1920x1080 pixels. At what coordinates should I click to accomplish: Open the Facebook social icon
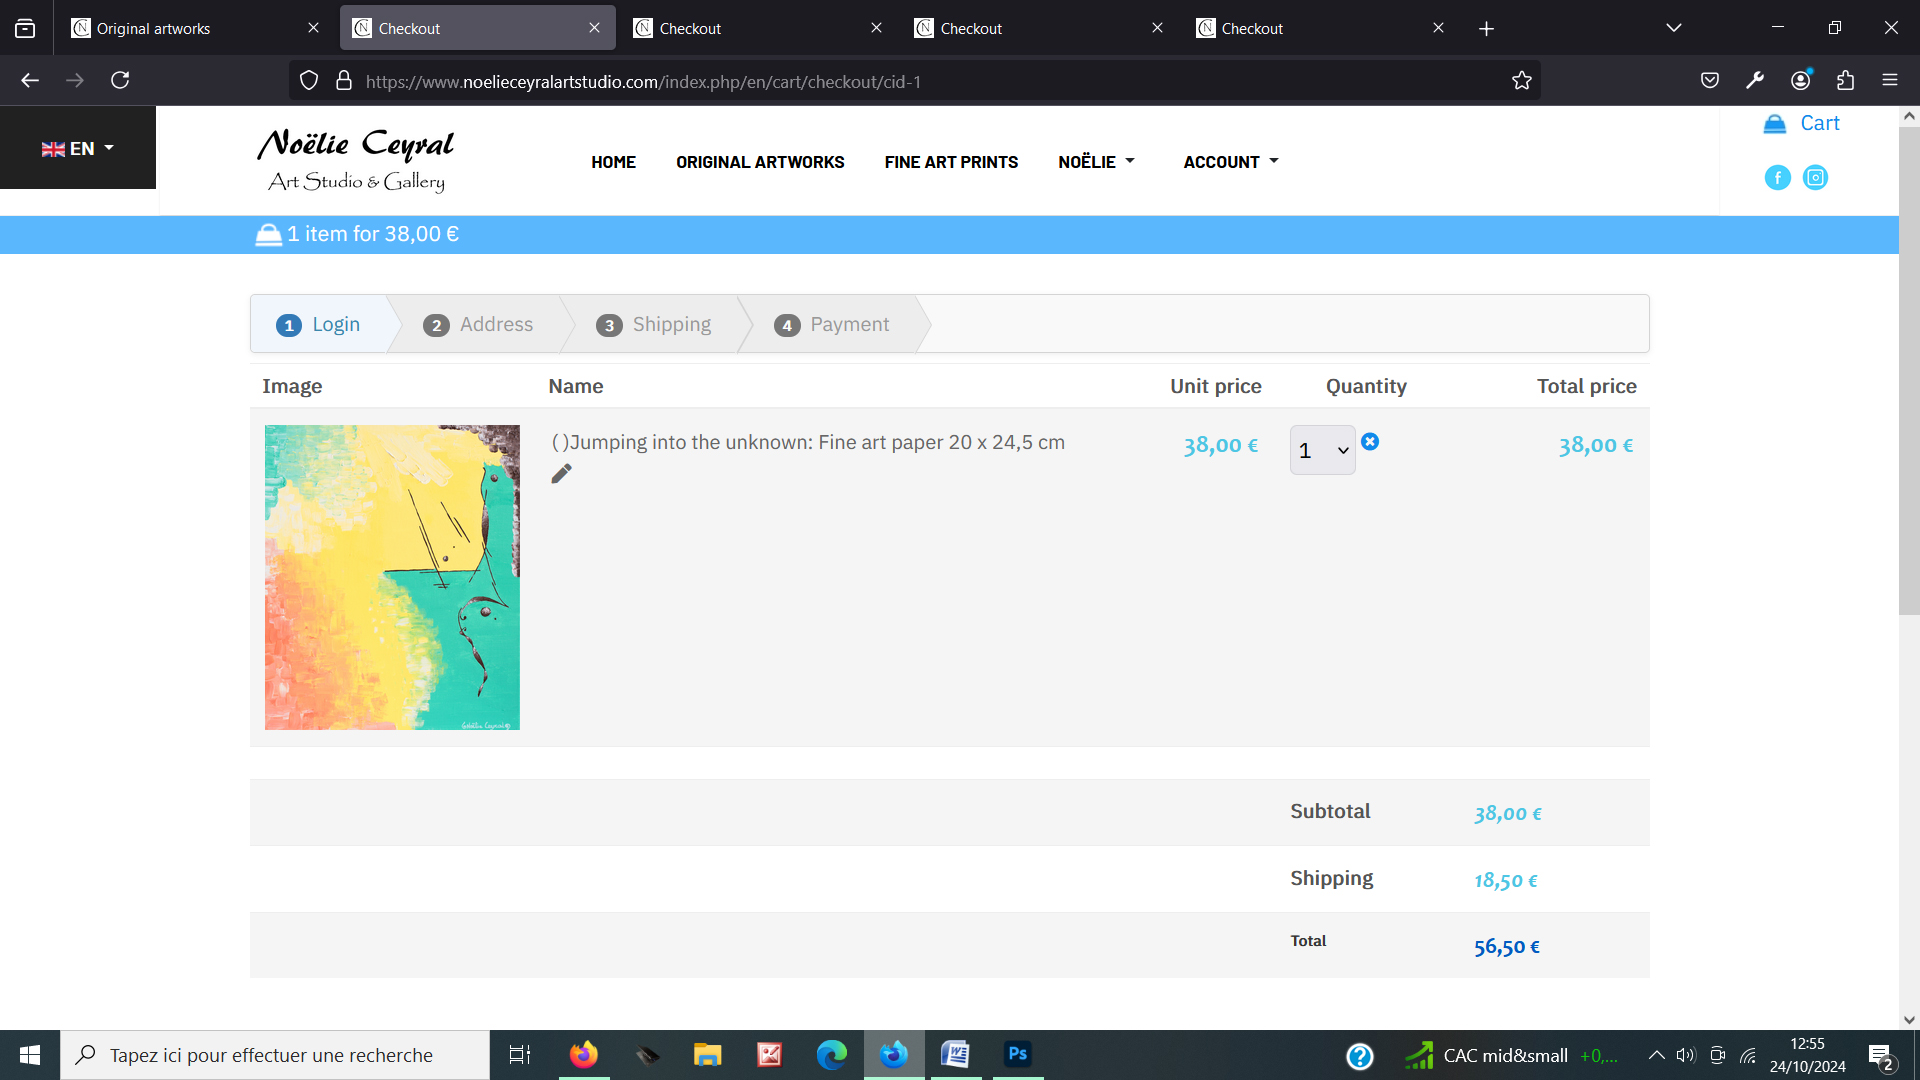pyautogui.click(x=1777, y=178)
